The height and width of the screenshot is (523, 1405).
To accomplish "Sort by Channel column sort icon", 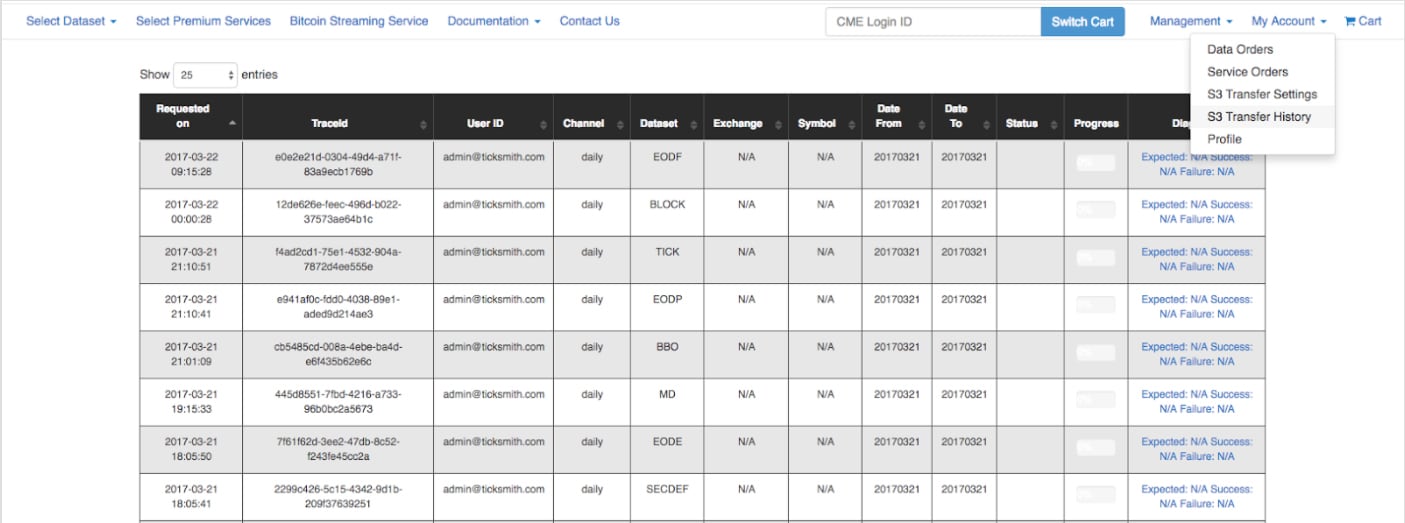I will point(620,124).
